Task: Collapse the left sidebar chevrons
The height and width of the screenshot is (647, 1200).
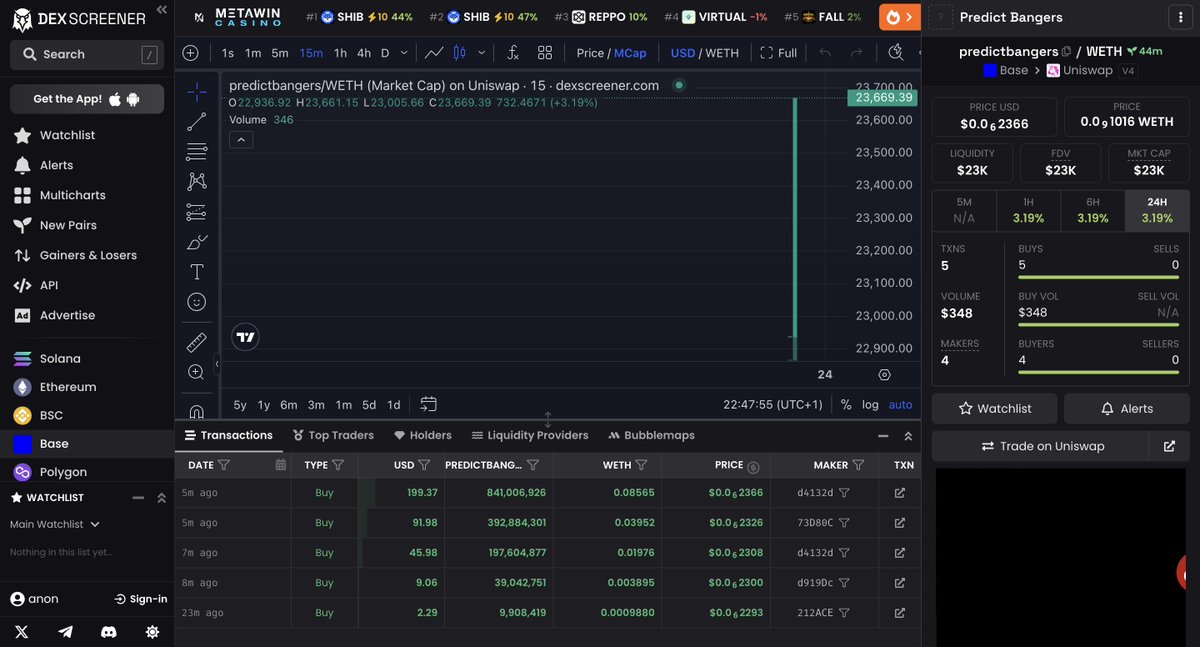Action: click(x=162, y=10)
